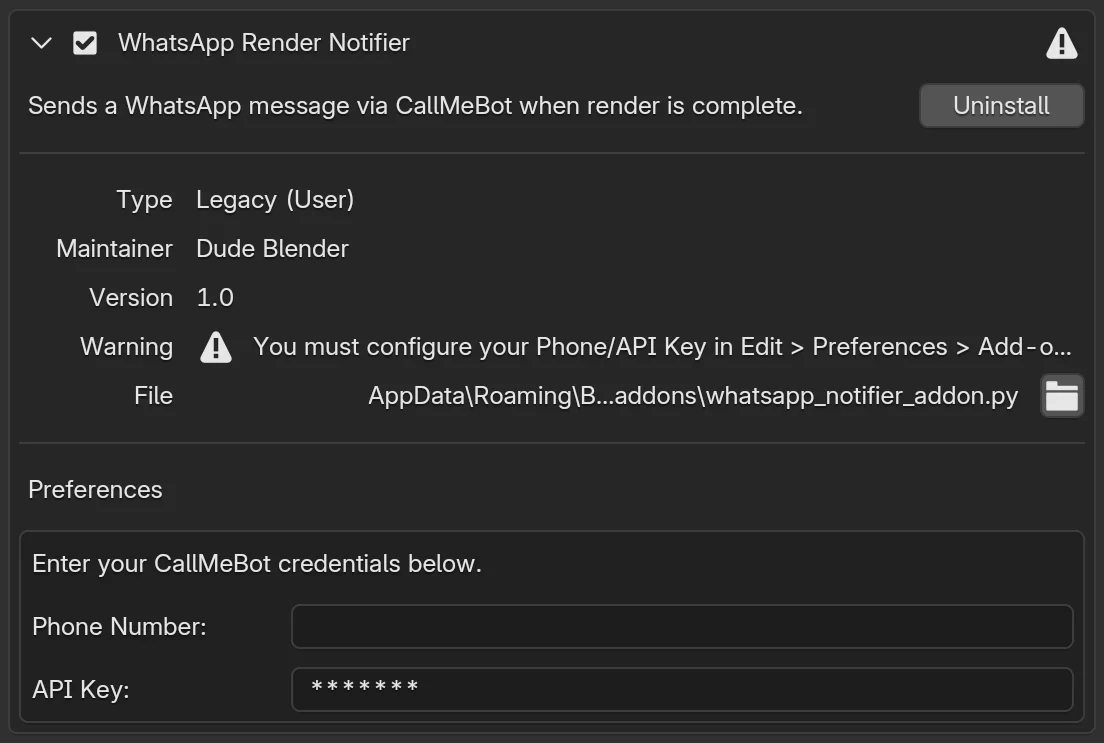
Task: Click the 'Enter your CallMeBot credentials' text
Action: click(257, 564)
